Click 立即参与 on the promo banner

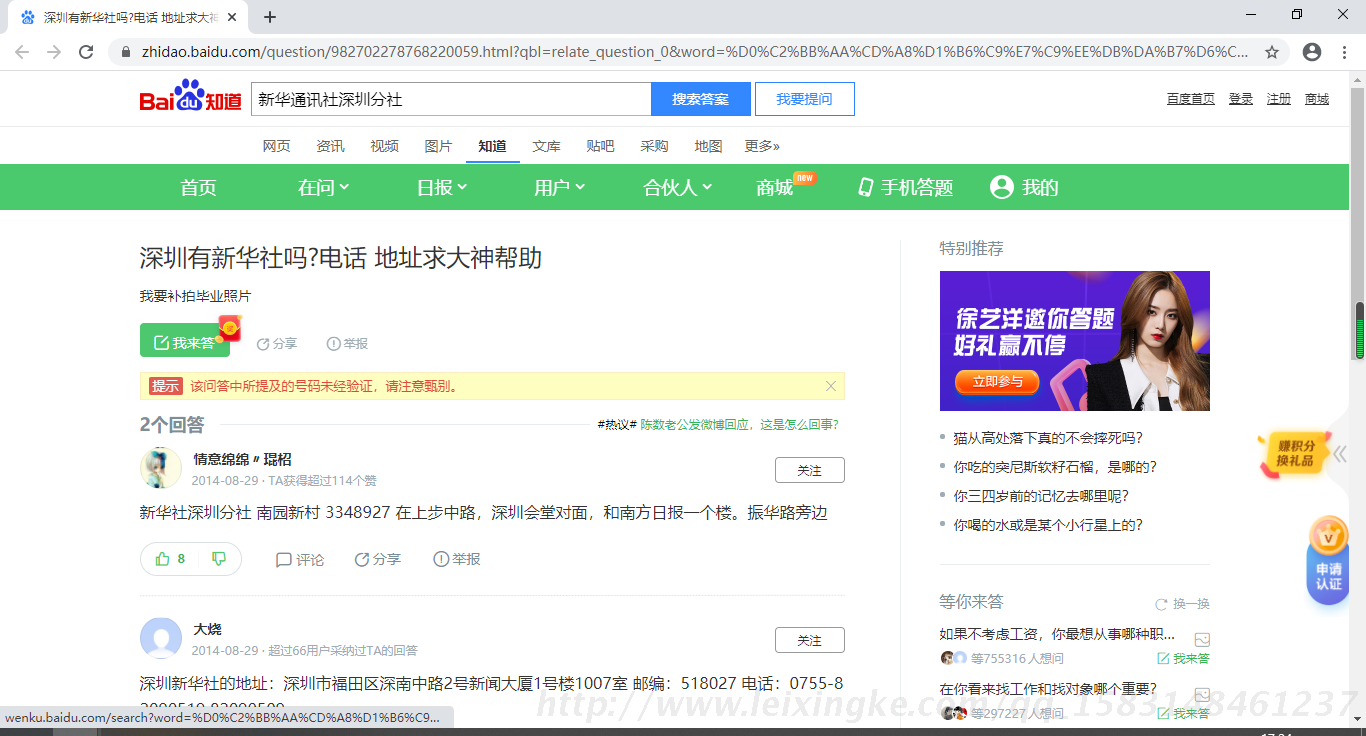(x=997, y=381)
